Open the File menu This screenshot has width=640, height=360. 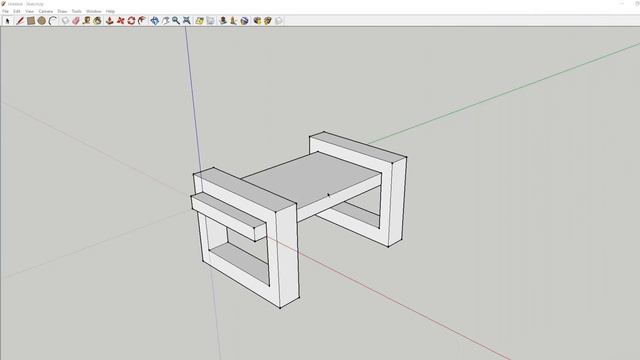(x=5, y=11)
